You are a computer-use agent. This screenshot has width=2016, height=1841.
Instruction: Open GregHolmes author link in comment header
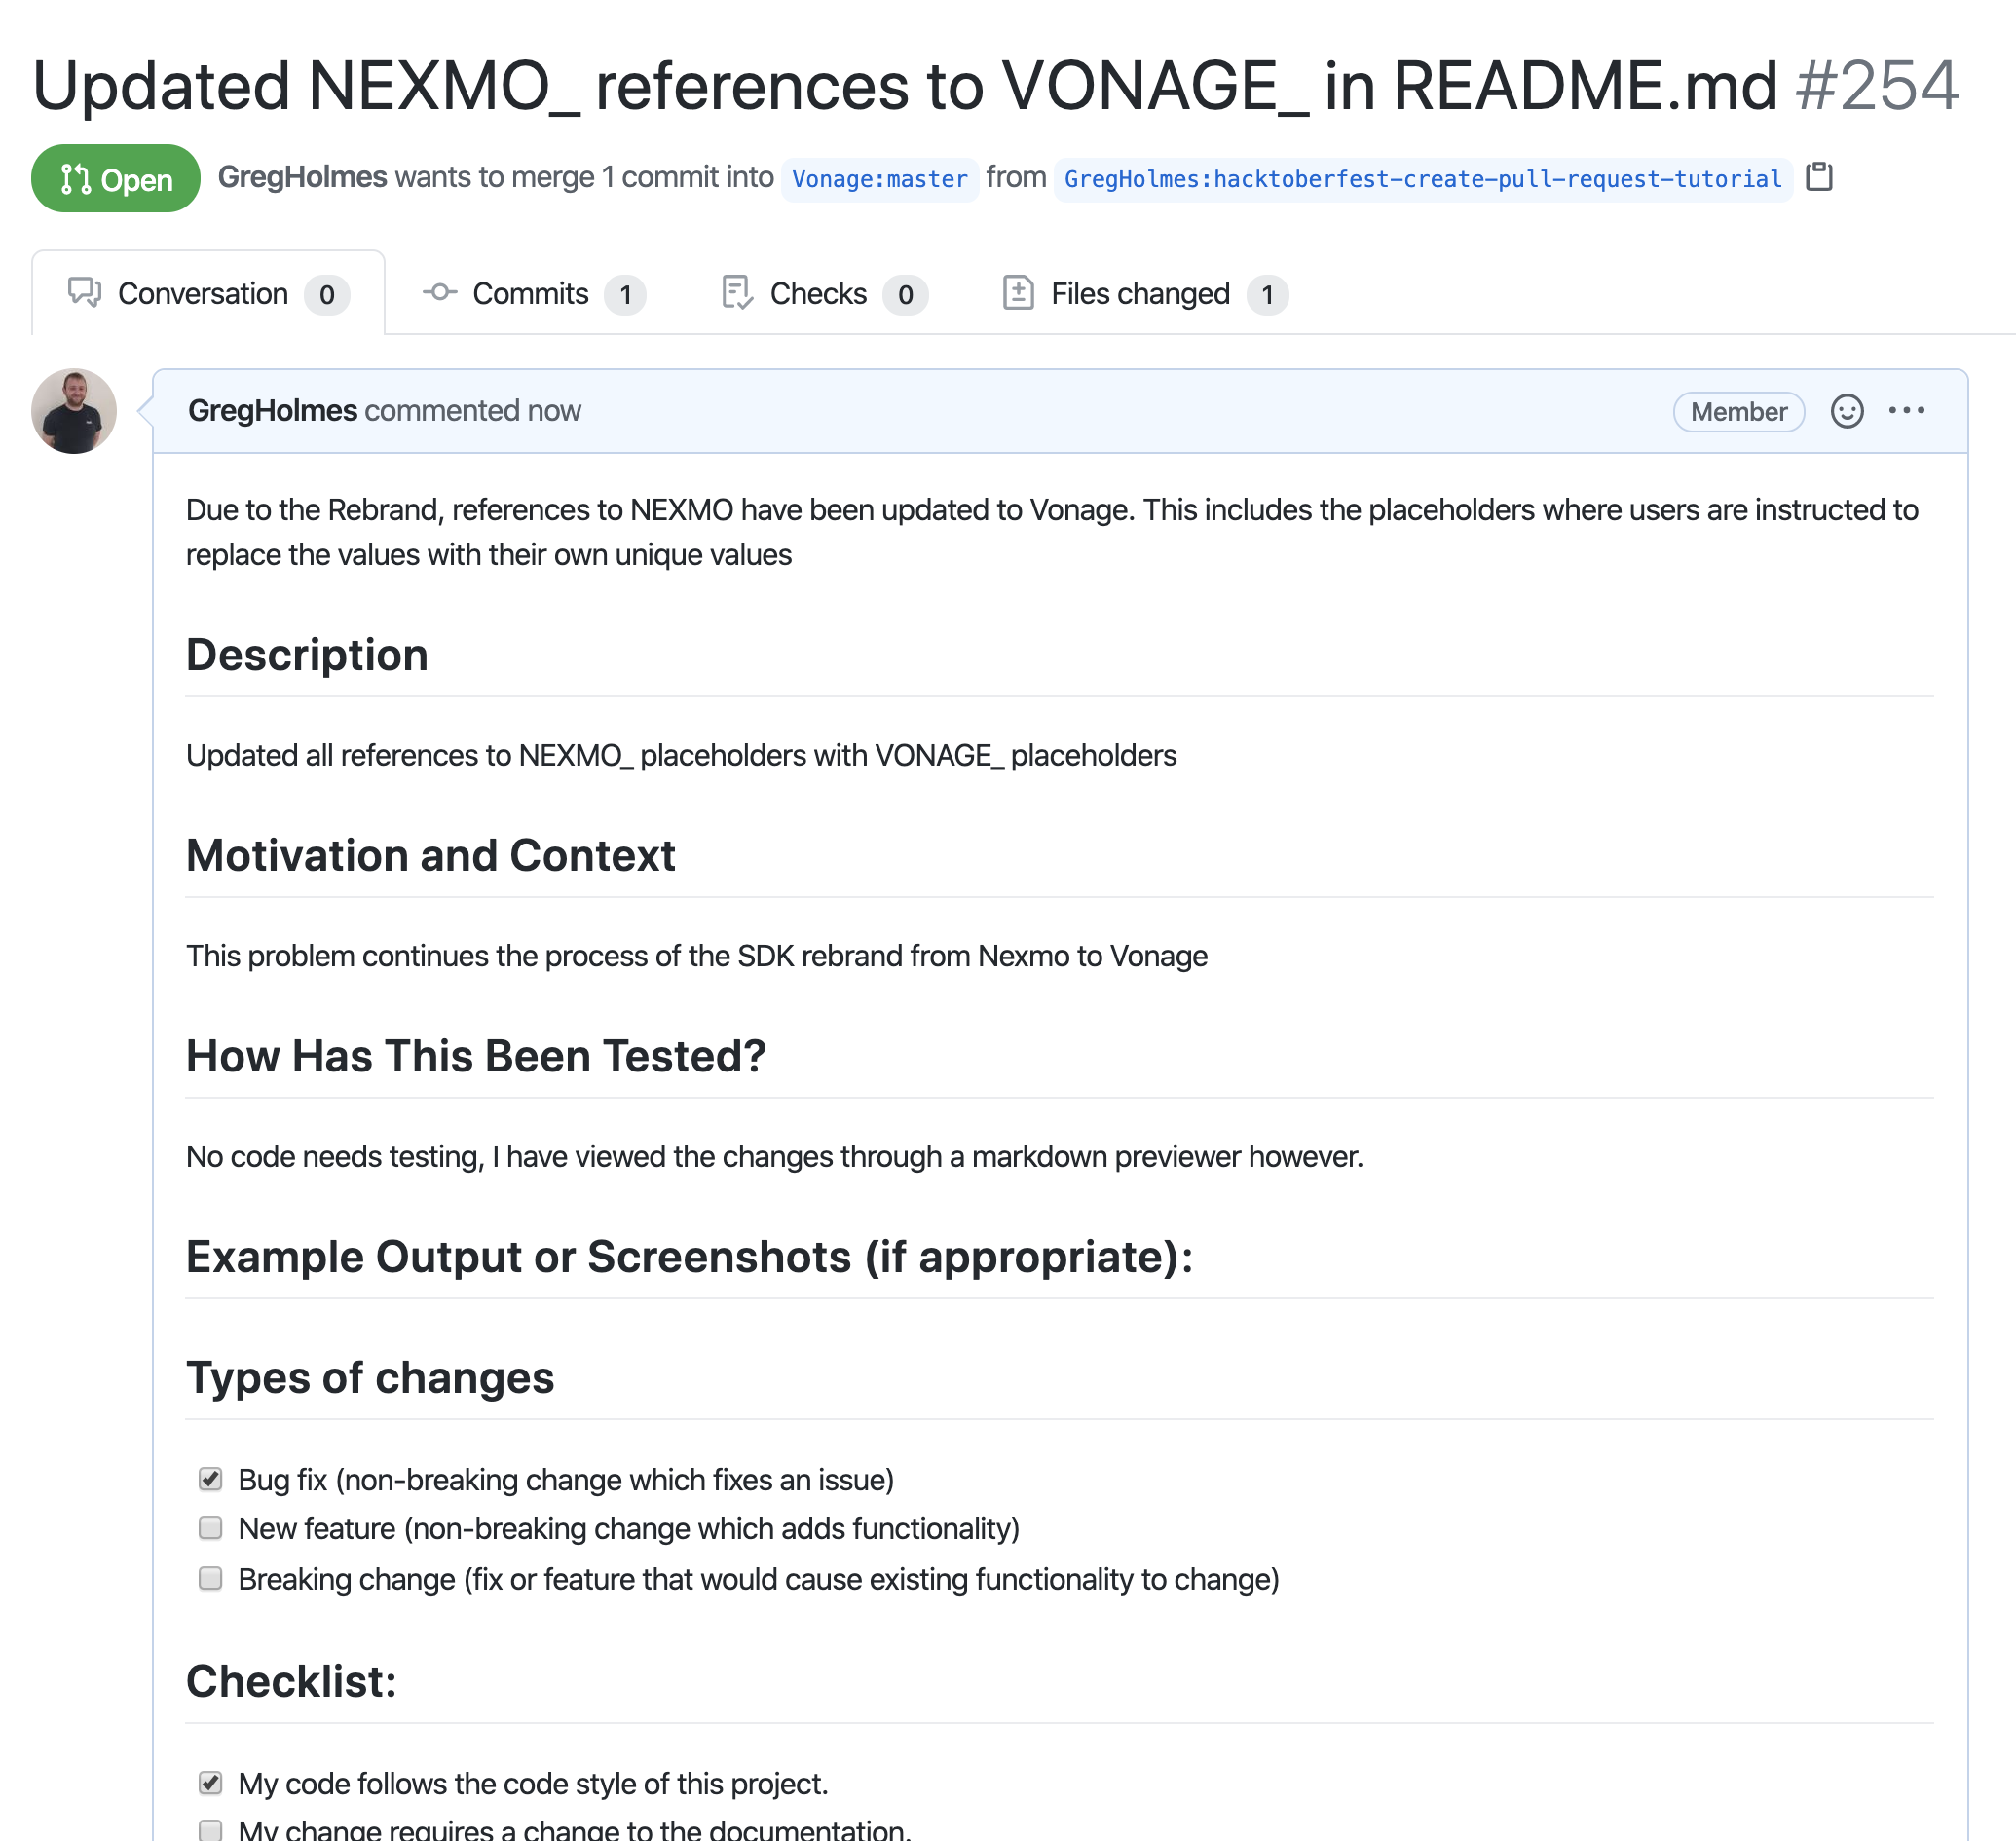pyautogui.click(x=272, y=411)
